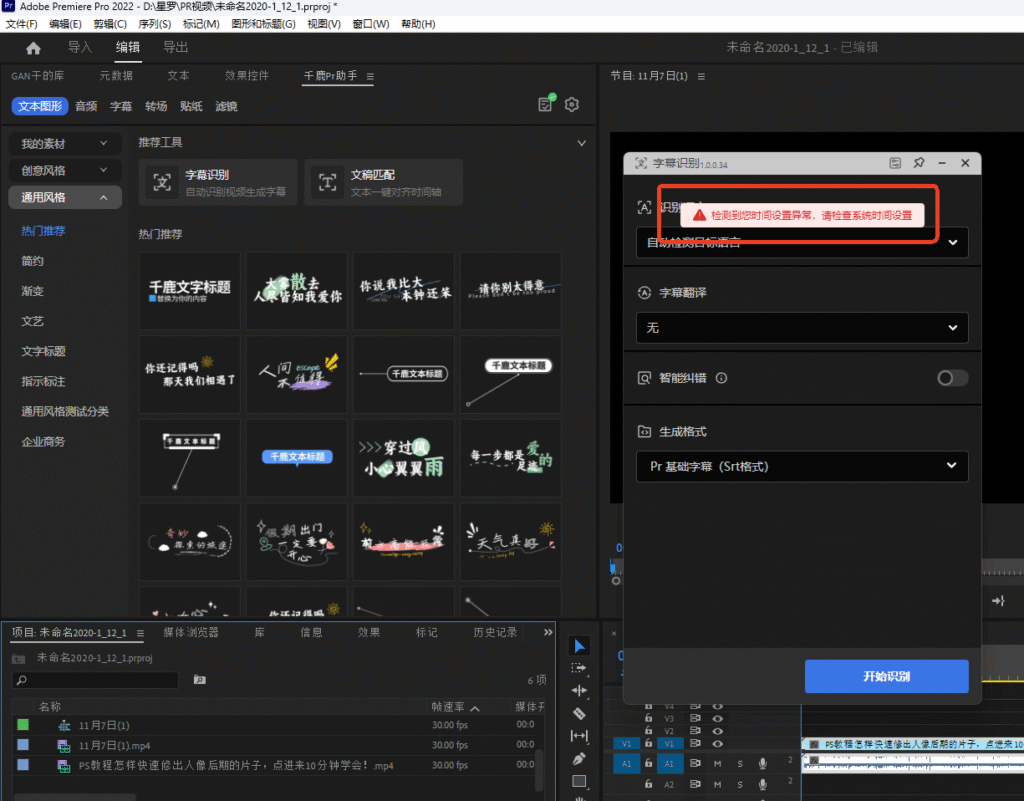Click the info icon beside 智能纠错
The width and height of the screenshot is (1024, 801).
[721, 378]
